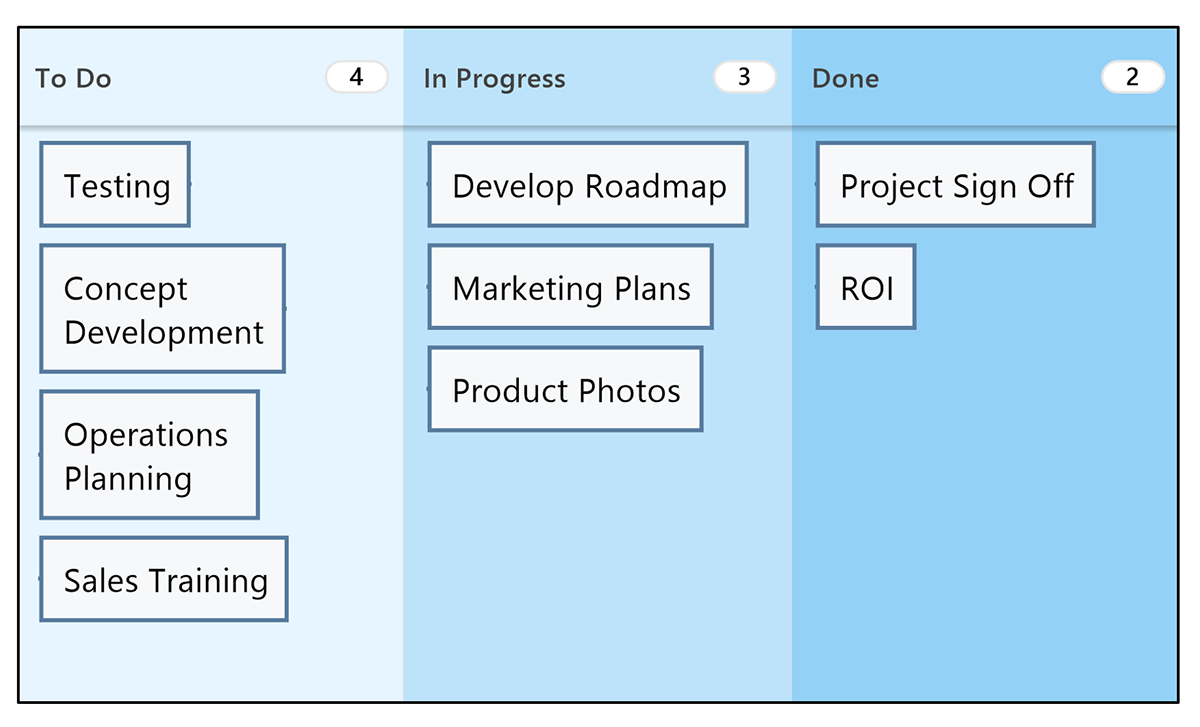Select the Operations Planning card
Viewport: 1200px width, 727px height.
[150, 455]
